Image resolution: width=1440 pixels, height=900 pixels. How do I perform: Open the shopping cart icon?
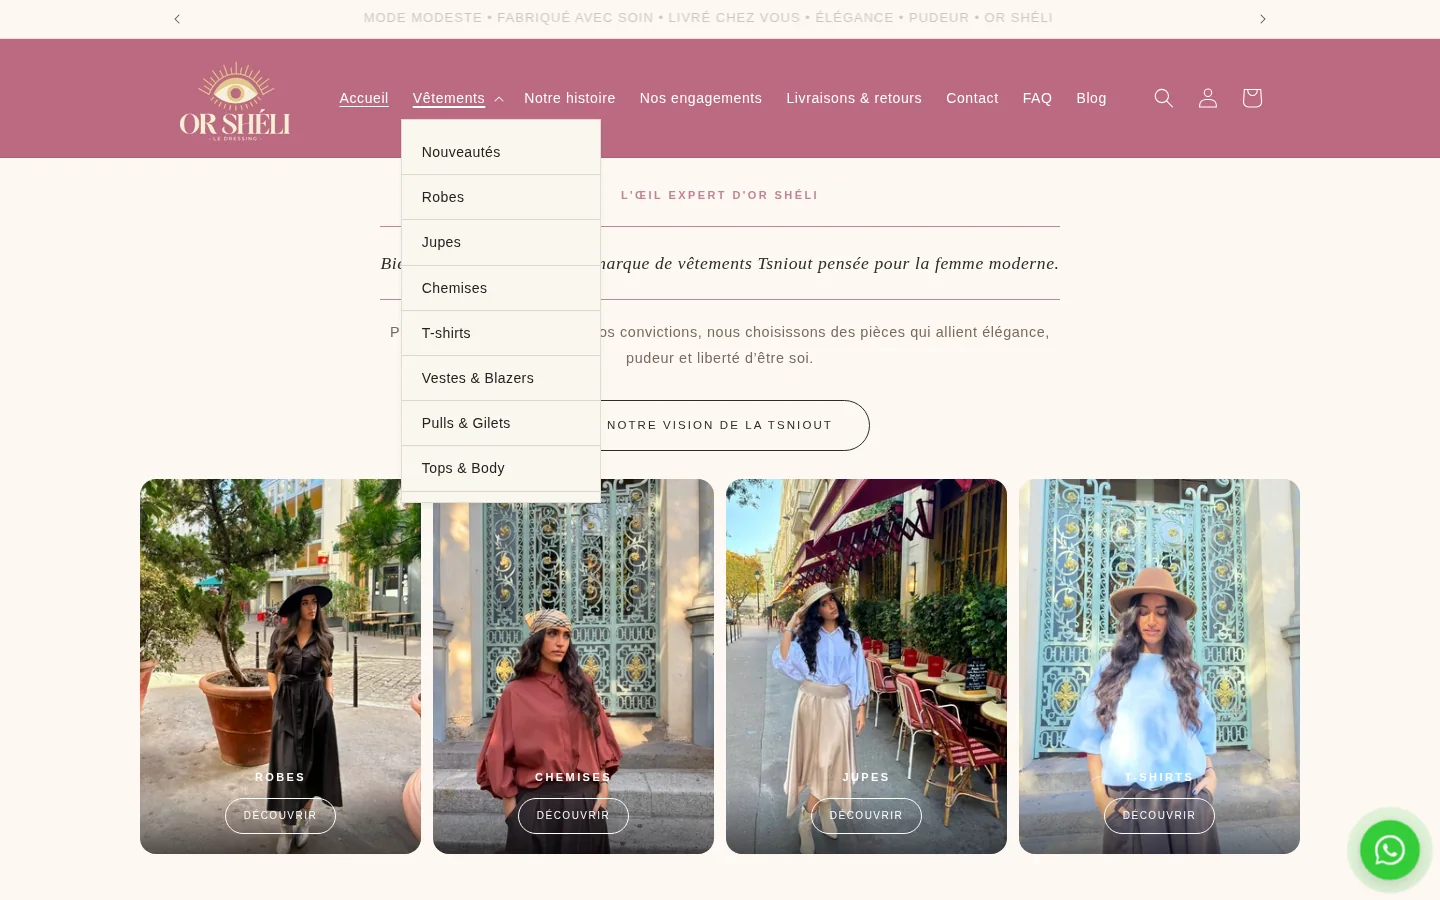[1251, 98]
